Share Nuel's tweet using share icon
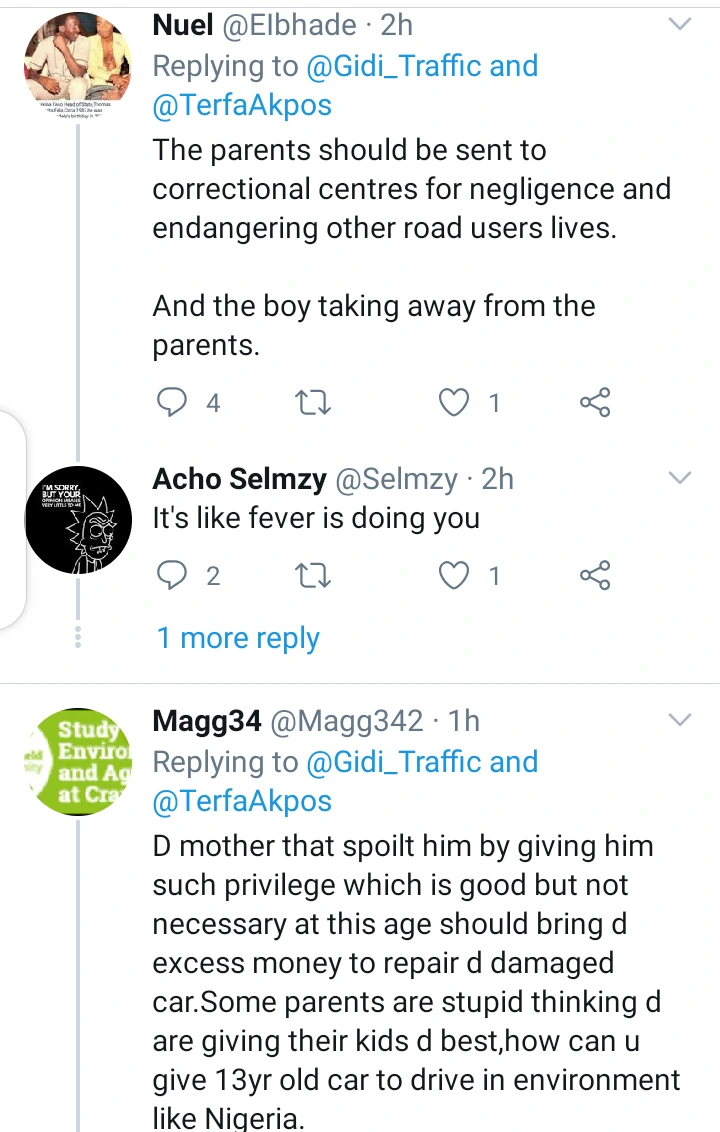The image size is (720, 1132). point(595,402)
